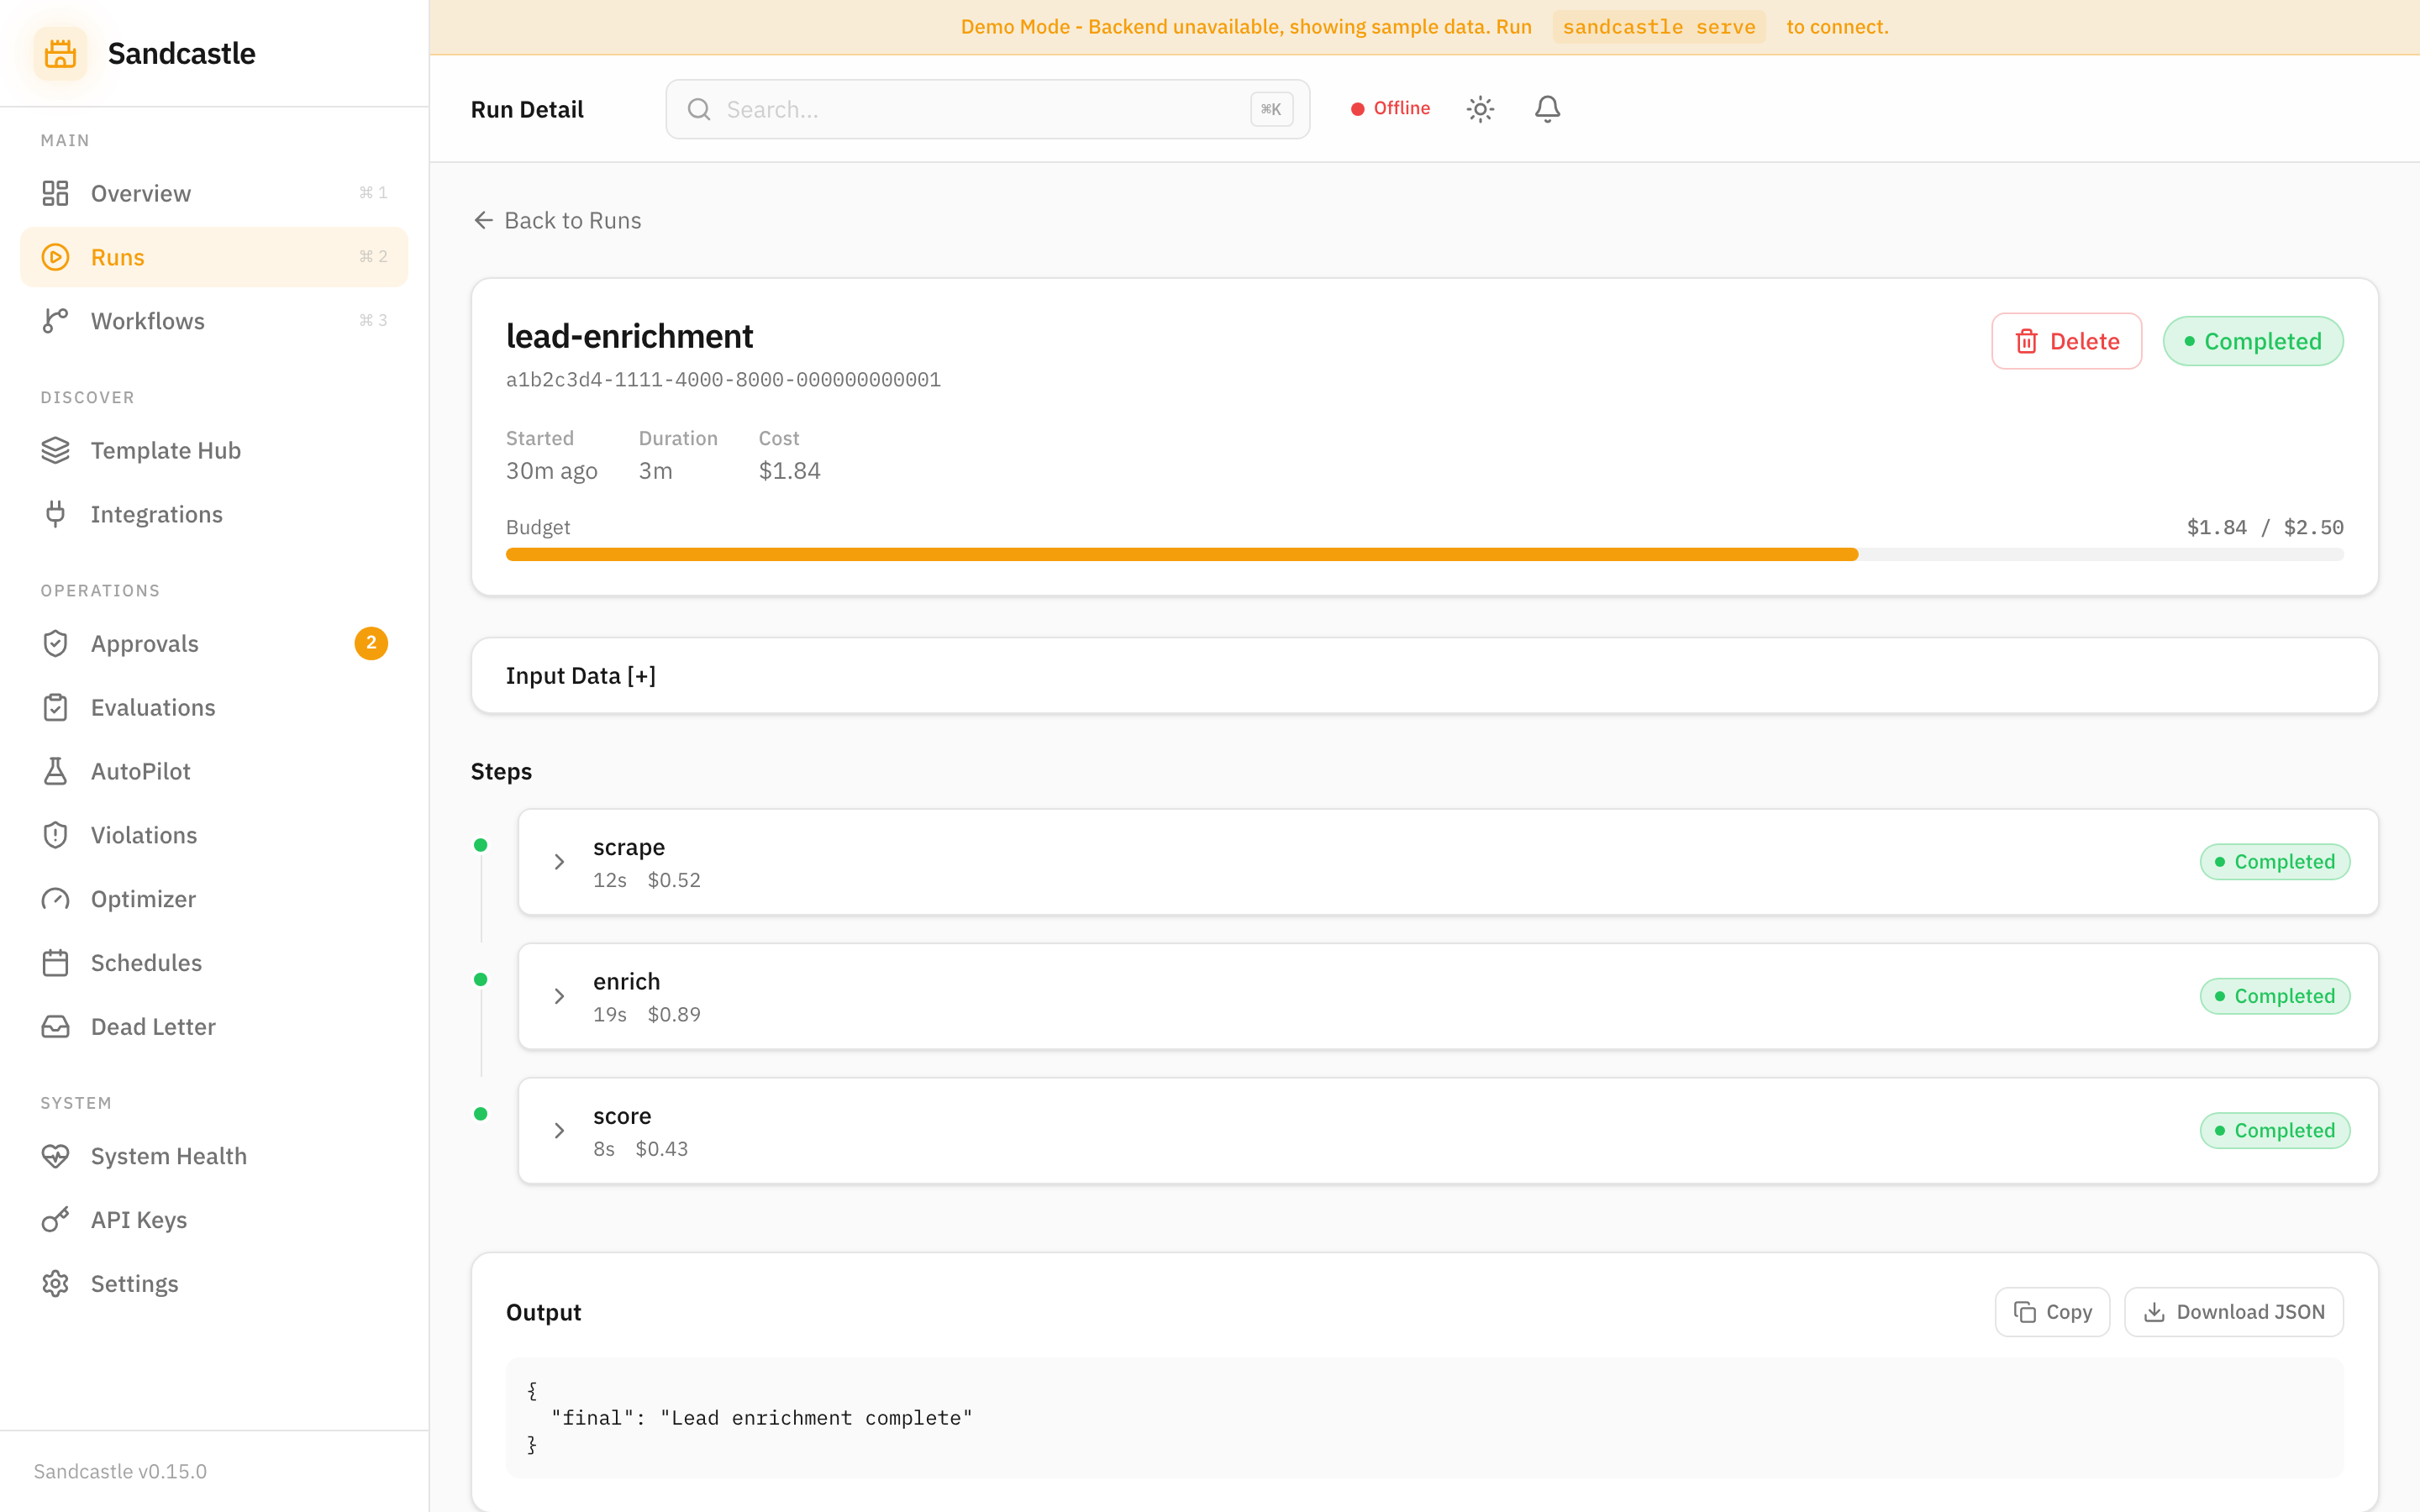
Task: Click the Sandcastle logo icon
Action: (60, 53)
